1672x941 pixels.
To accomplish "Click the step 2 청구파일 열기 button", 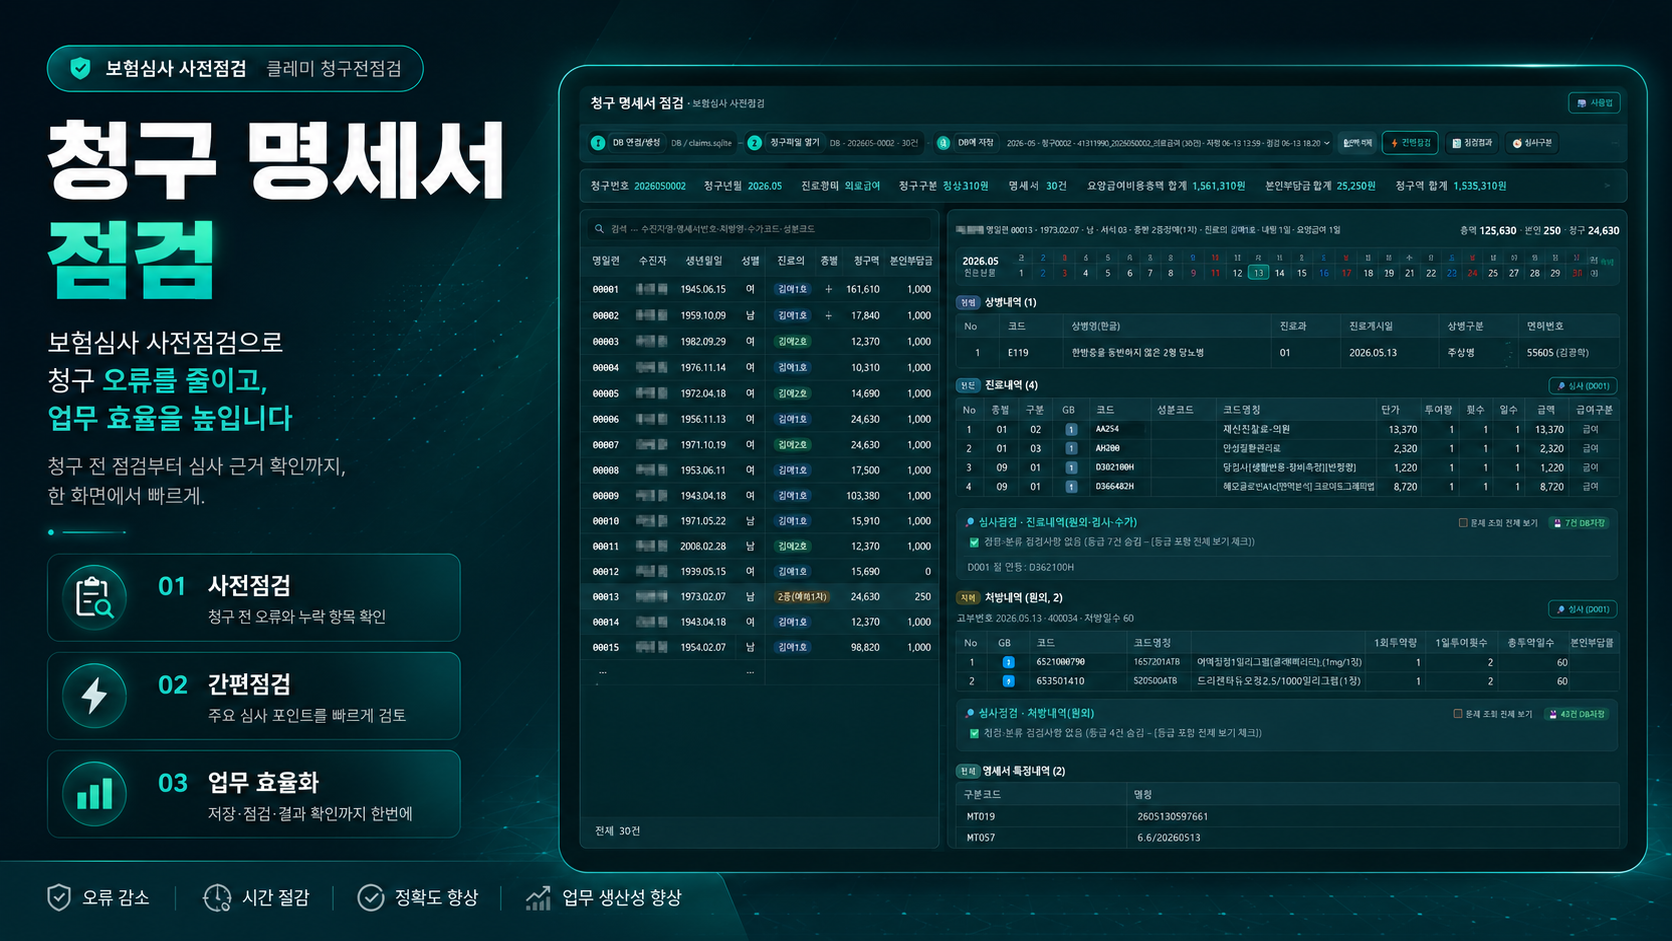I will pos(785,143).
